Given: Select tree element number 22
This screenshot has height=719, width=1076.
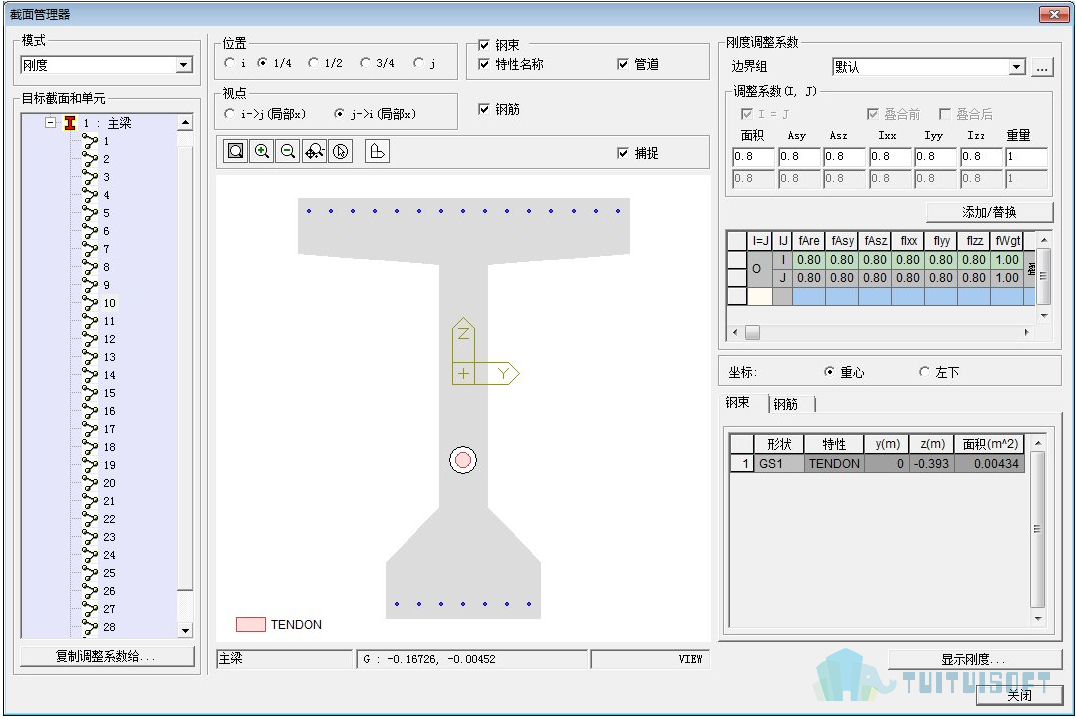Looking at the screenshot, I should coord(110,519).
